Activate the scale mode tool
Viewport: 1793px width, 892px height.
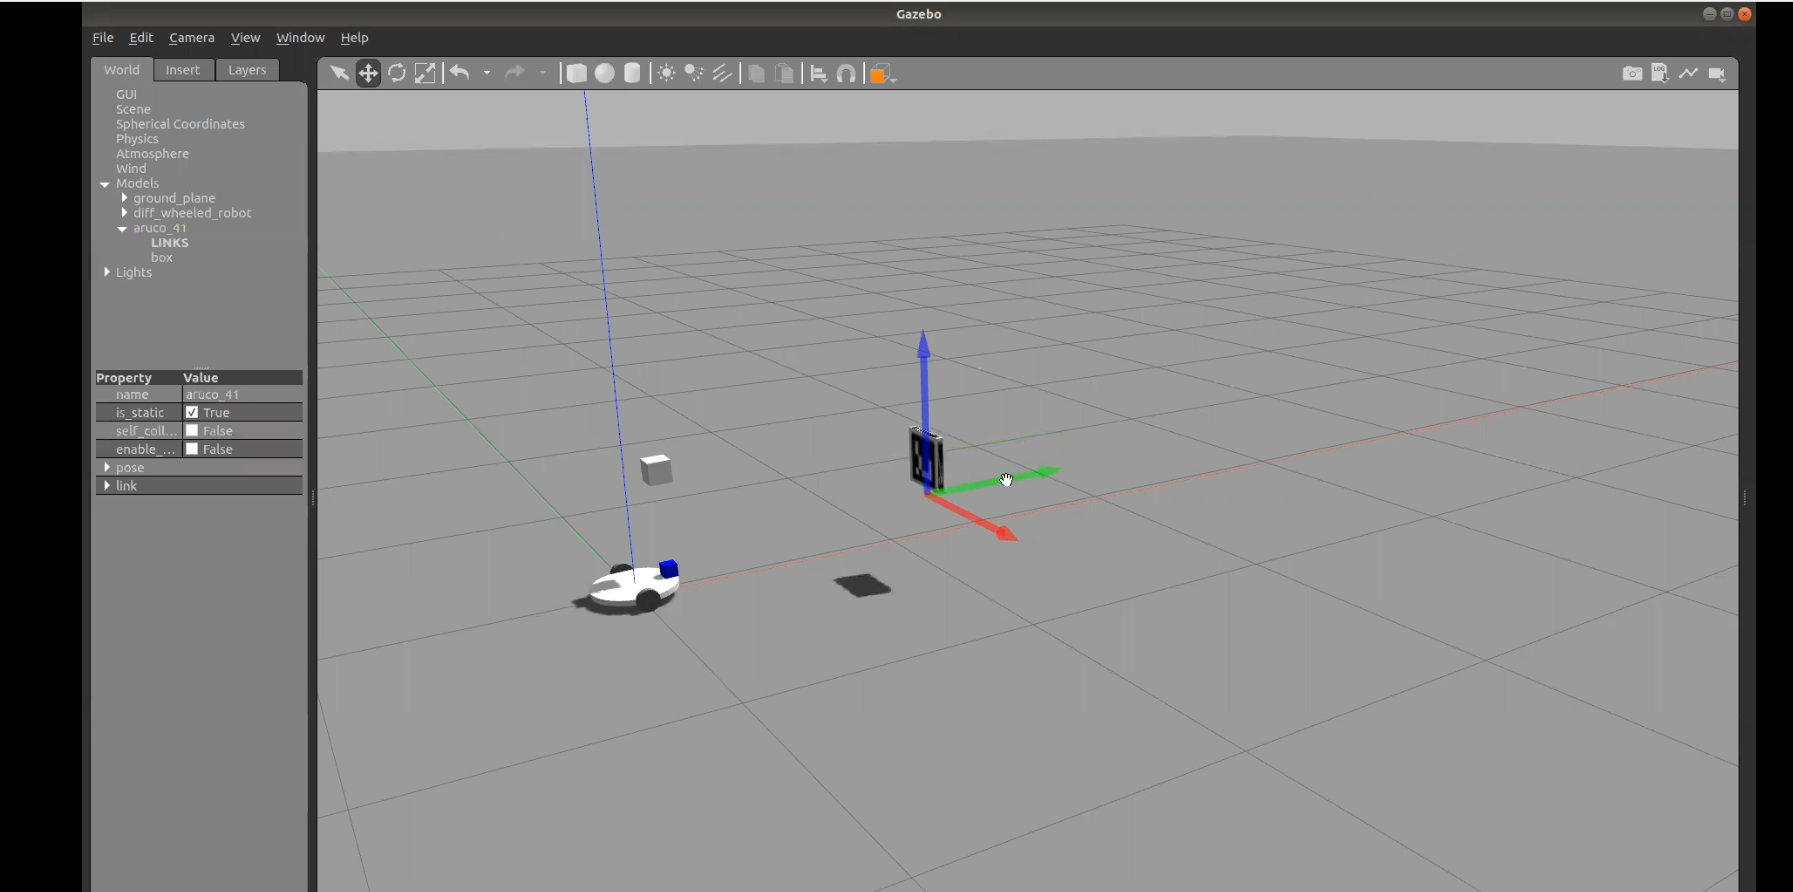pos(425,73)
